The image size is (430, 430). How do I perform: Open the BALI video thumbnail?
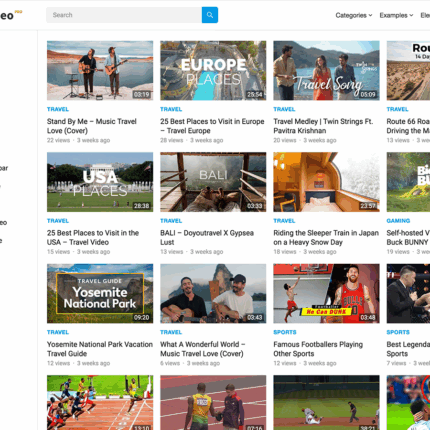pos(213,182)
